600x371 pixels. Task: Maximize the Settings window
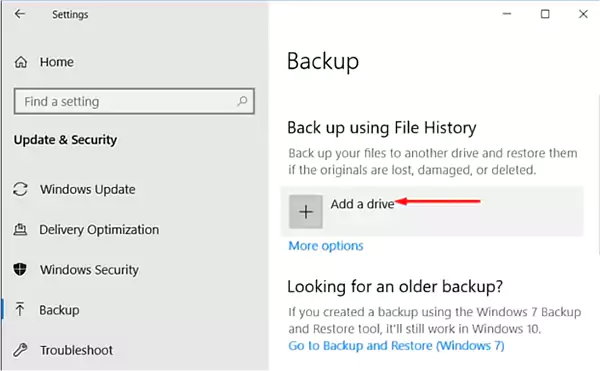pyautogui.click(x=545, y=14)
